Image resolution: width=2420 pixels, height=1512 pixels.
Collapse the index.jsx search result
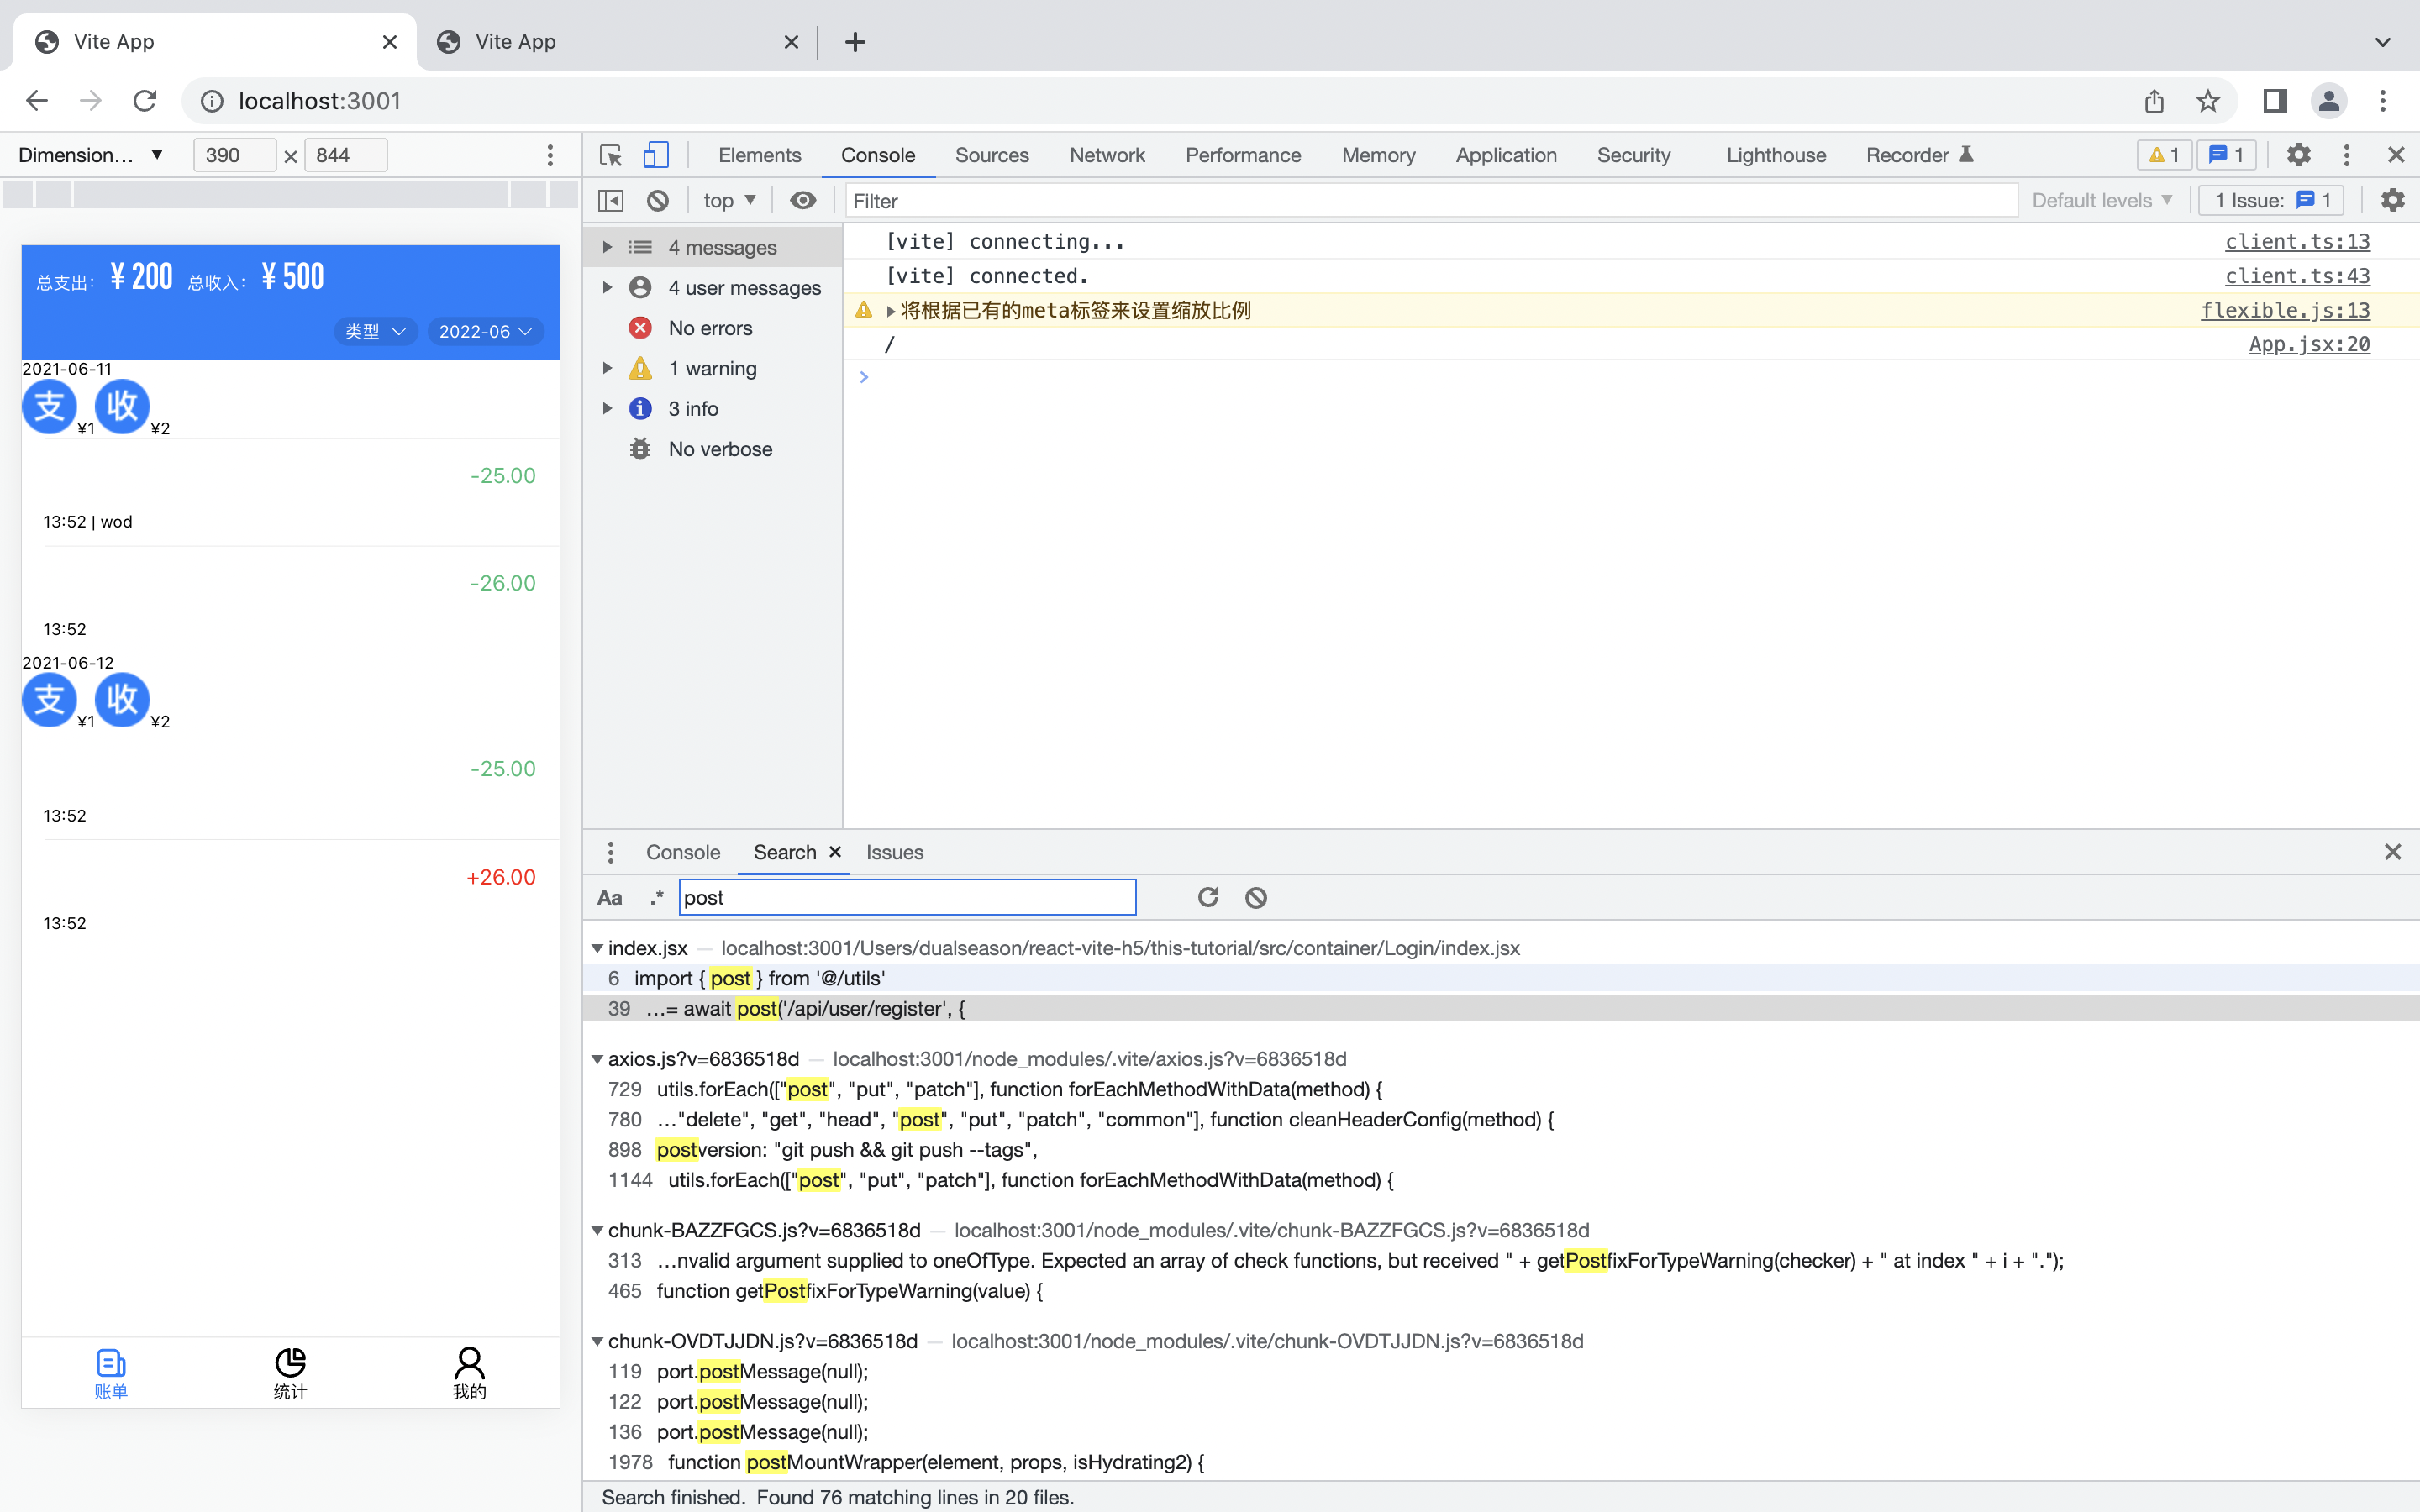(597, 948)
